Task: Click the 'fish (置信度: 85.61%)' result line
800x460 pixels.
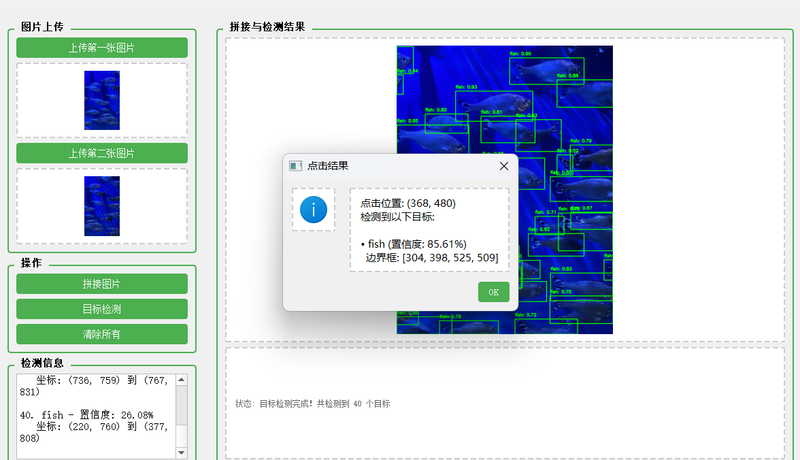Action: coord(414,244)
